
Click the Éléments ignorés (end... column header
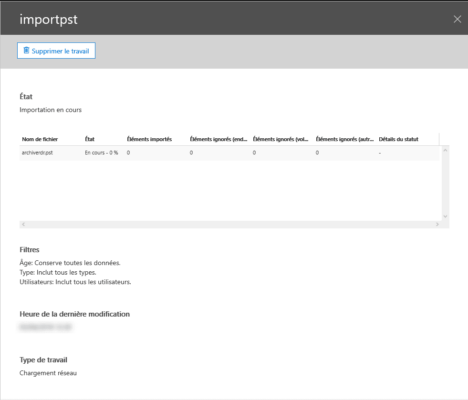pyautogui.click(x=218, y=139)
